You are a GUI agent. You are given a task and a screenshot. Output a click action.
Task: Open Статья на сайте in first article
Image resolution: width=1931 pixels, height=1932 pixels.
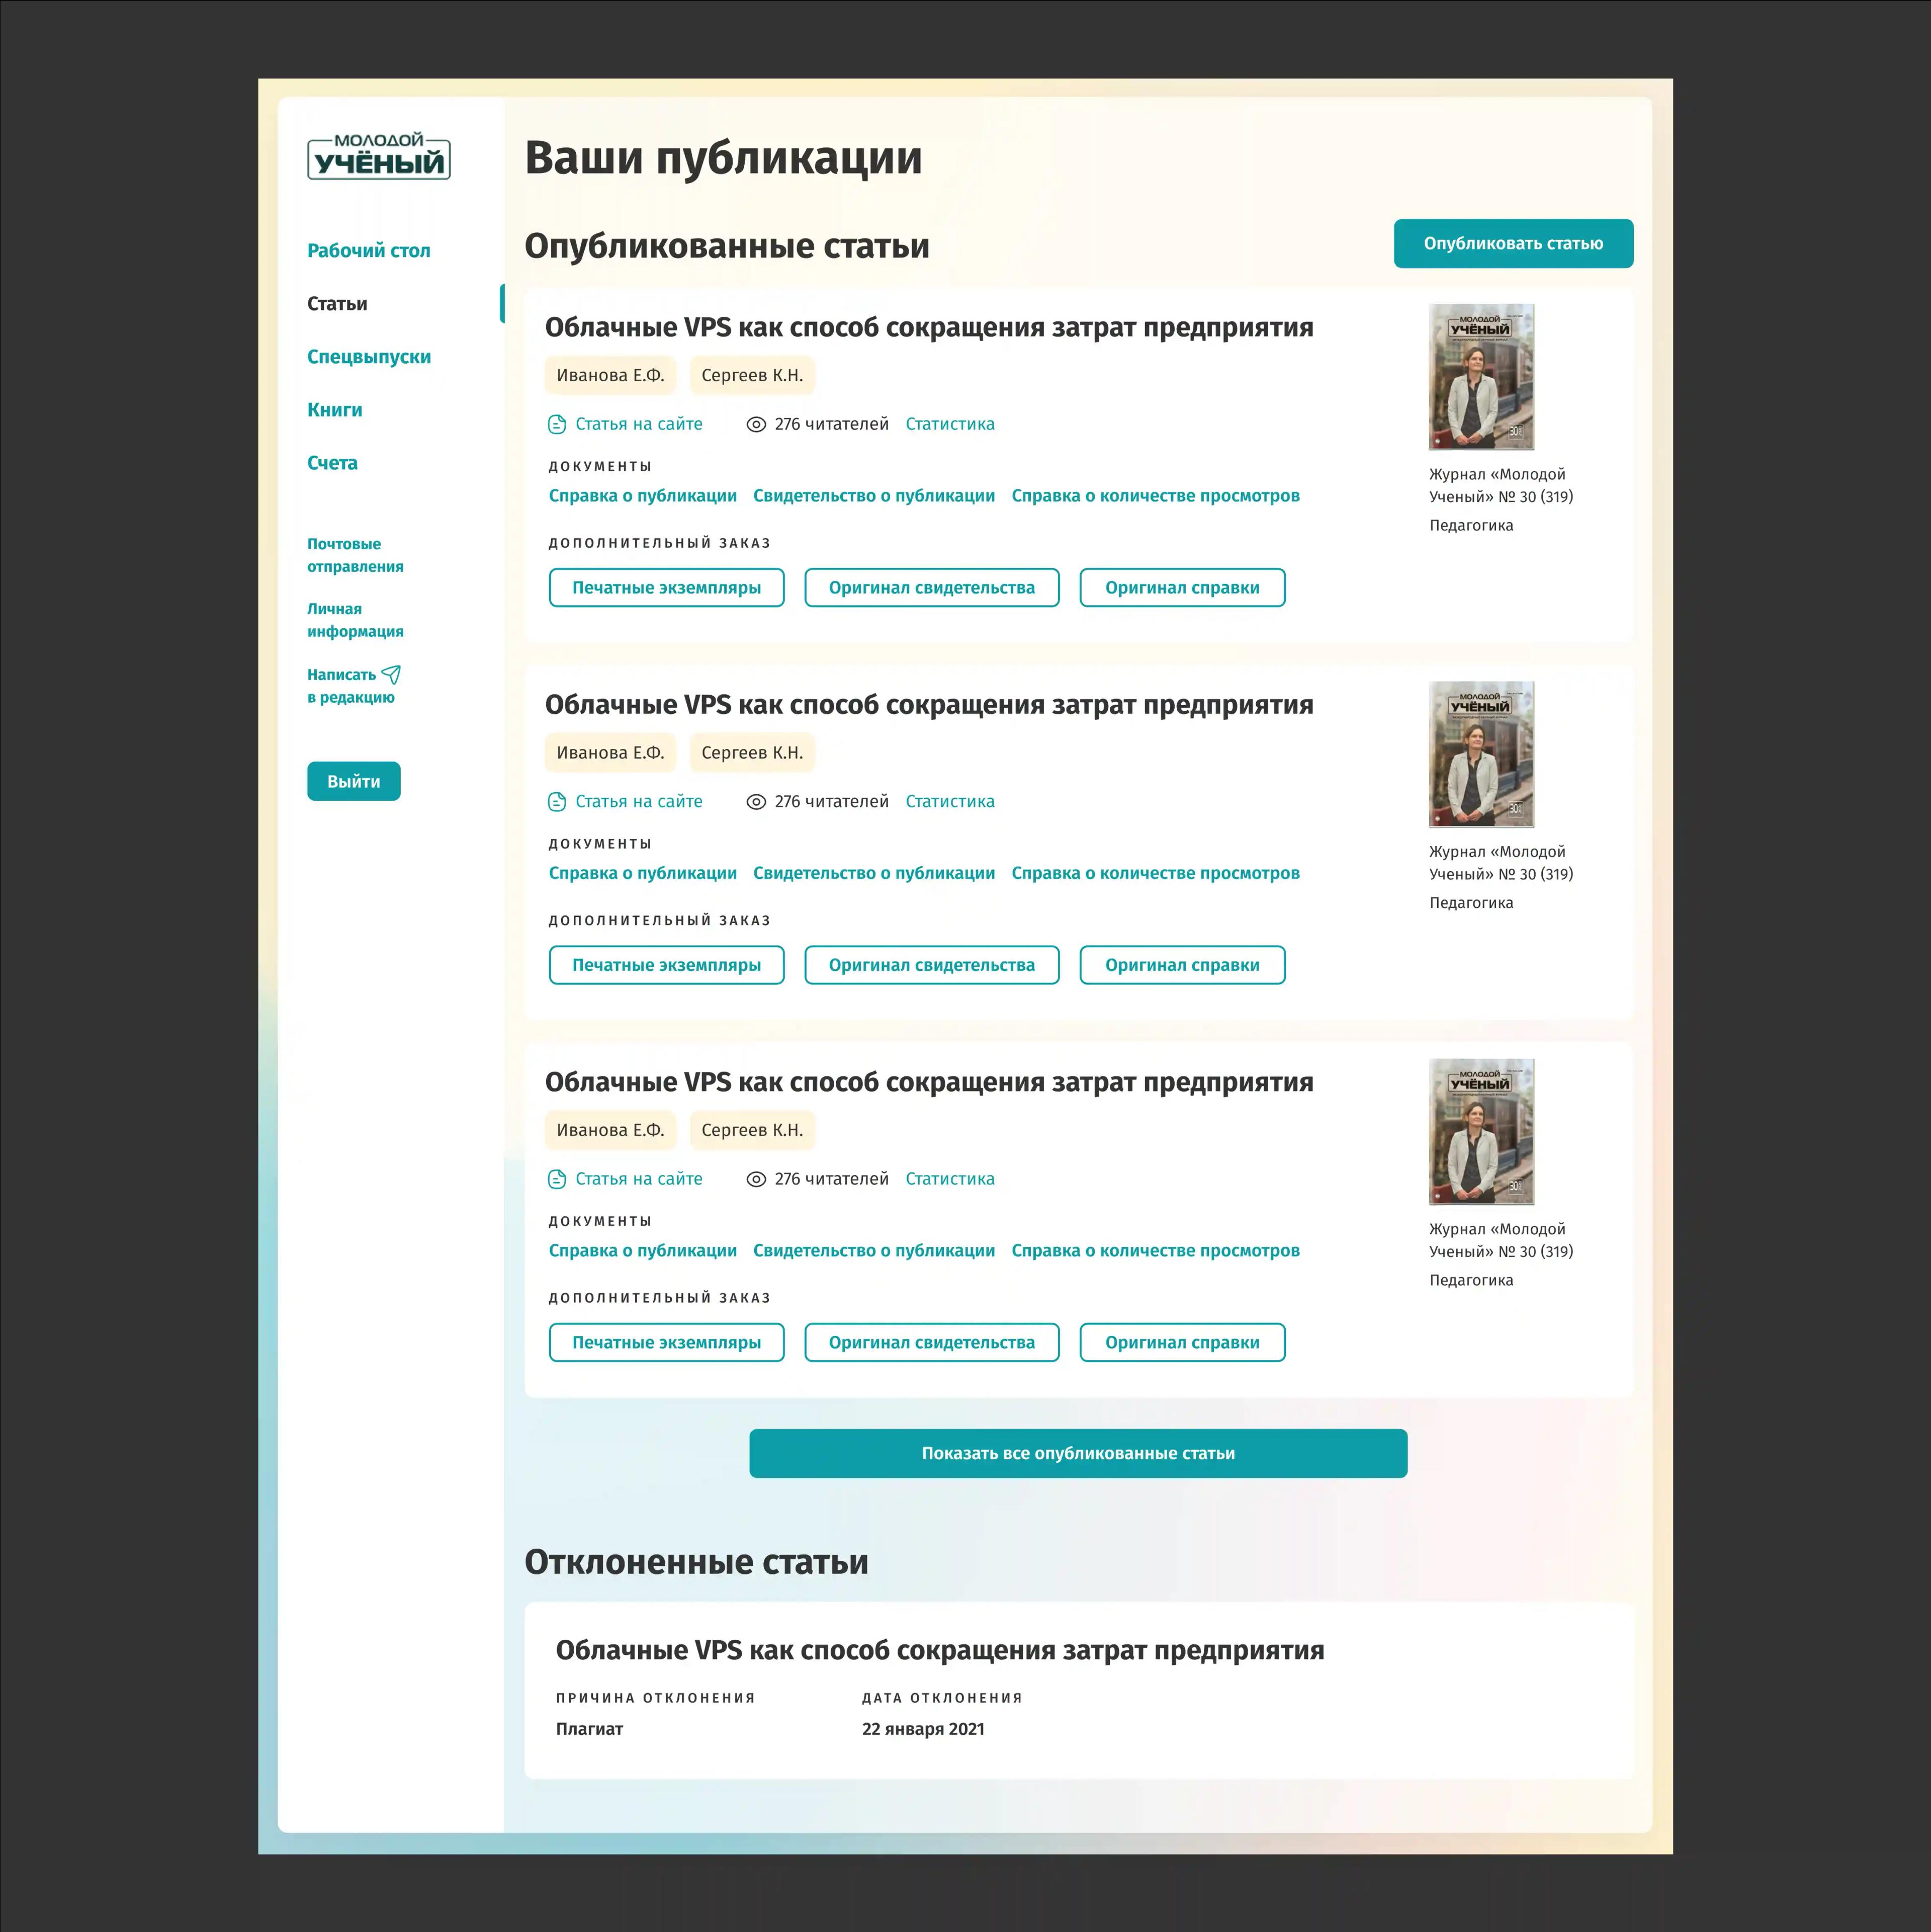(x=639, y=425)
